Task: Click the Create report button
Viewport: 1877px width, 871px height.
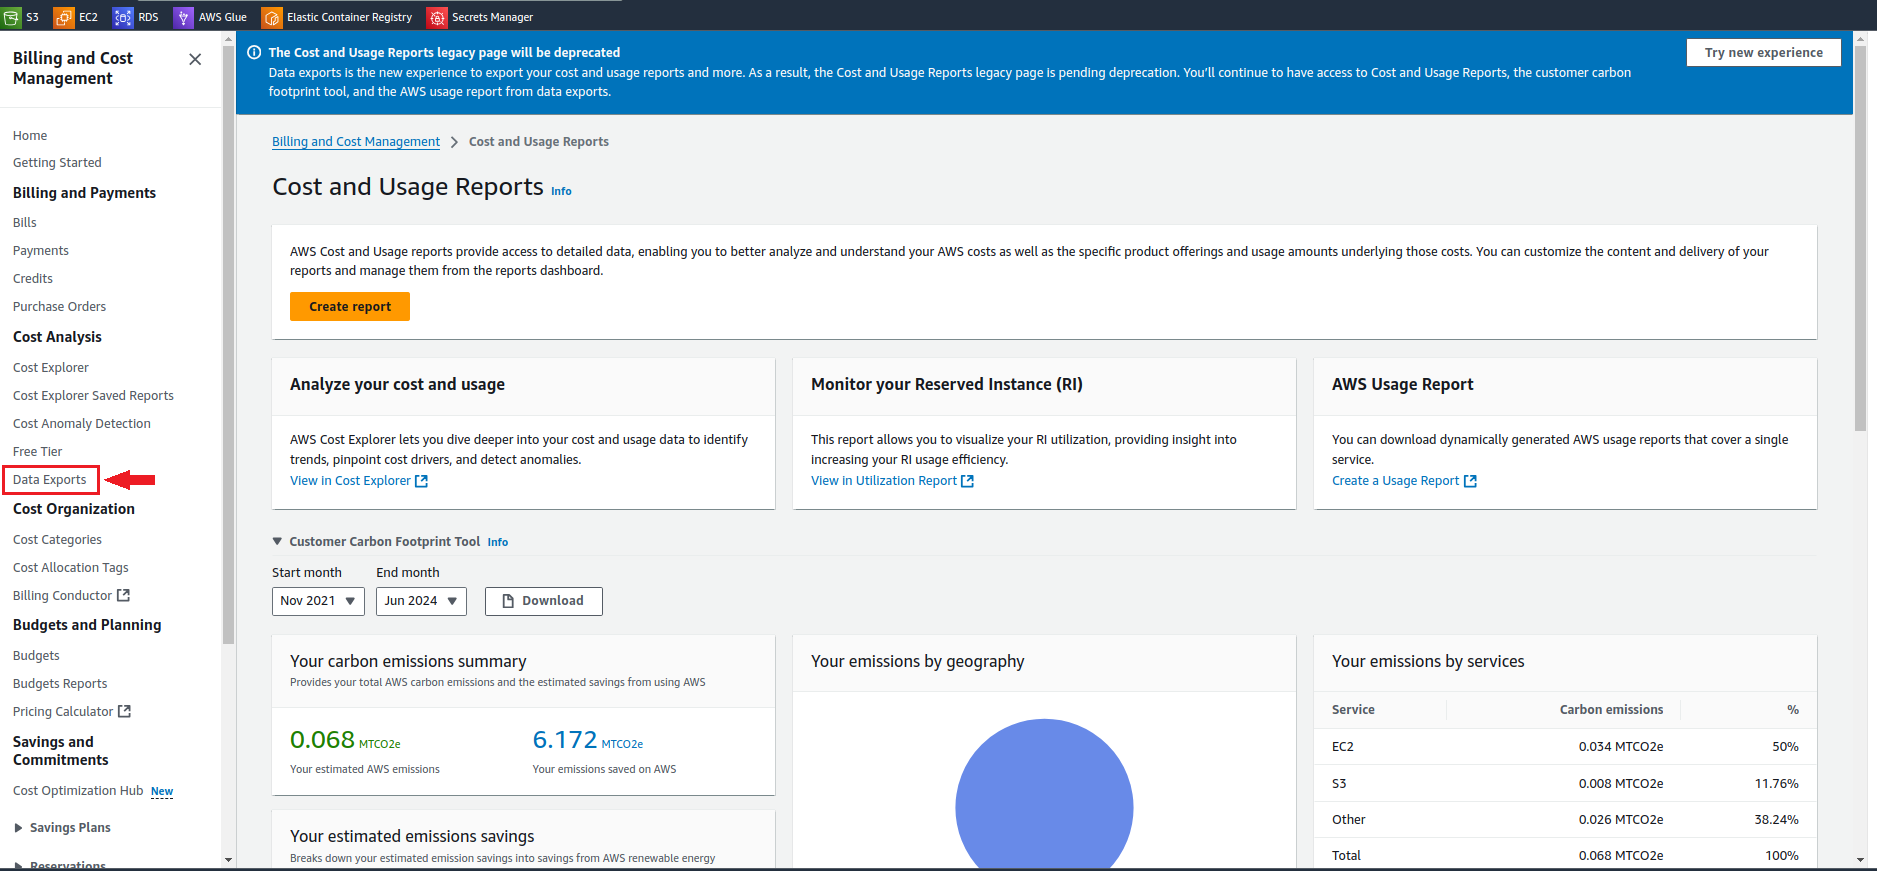Action: [350, 307]
